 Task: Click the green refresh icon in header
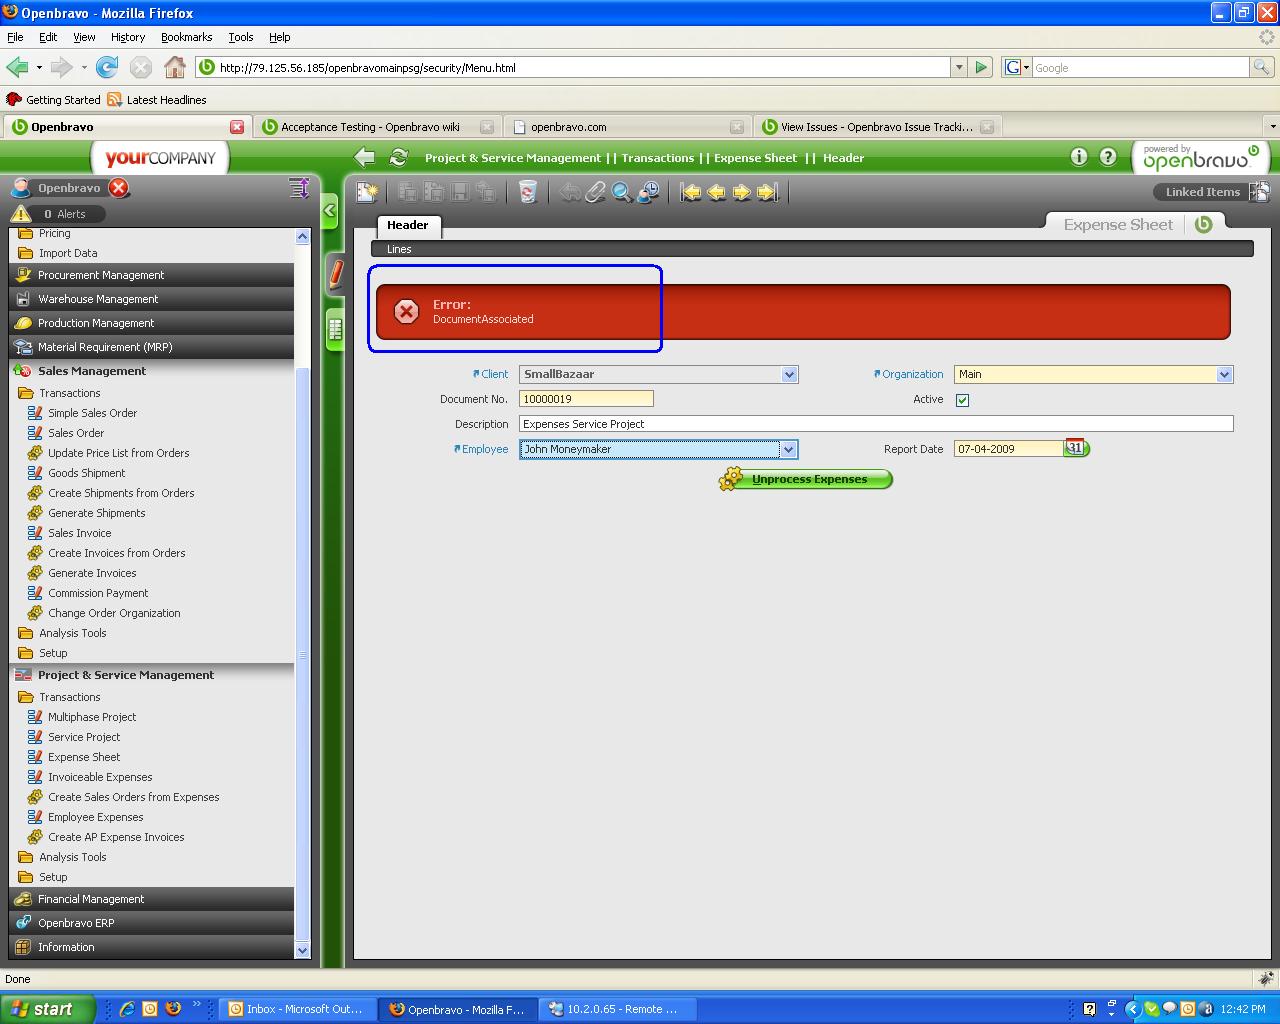398,157
